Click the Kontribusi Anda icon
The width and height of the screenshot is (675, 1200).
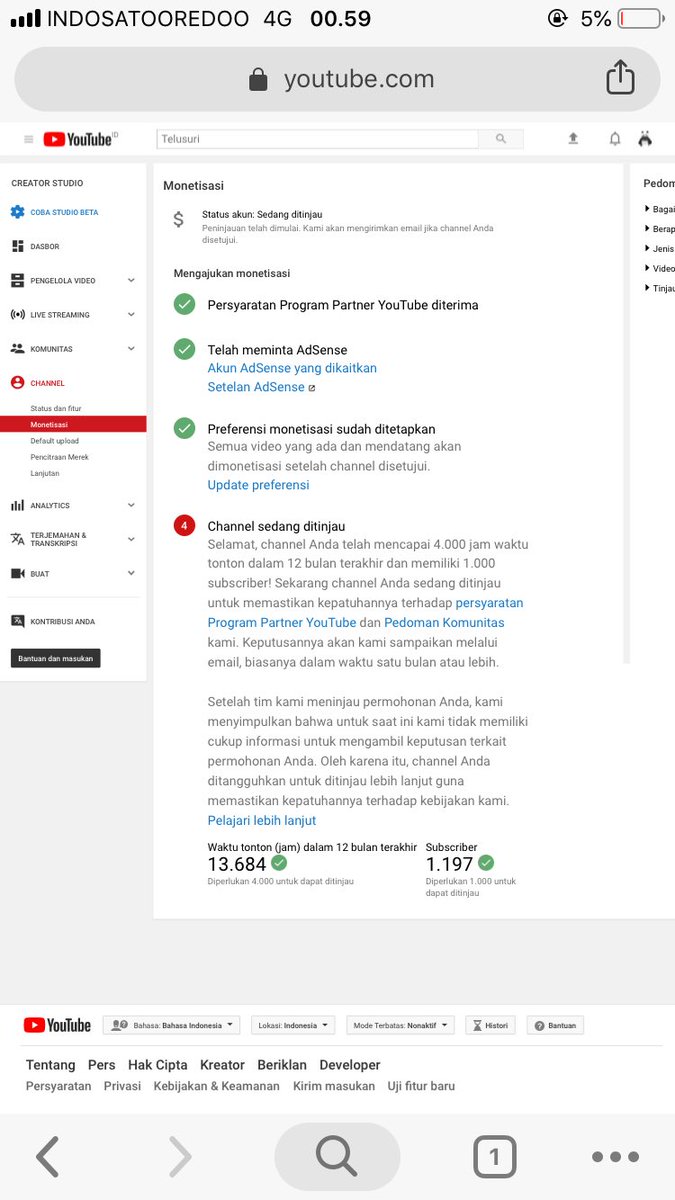pyautogui.click(x=17, y=621)
